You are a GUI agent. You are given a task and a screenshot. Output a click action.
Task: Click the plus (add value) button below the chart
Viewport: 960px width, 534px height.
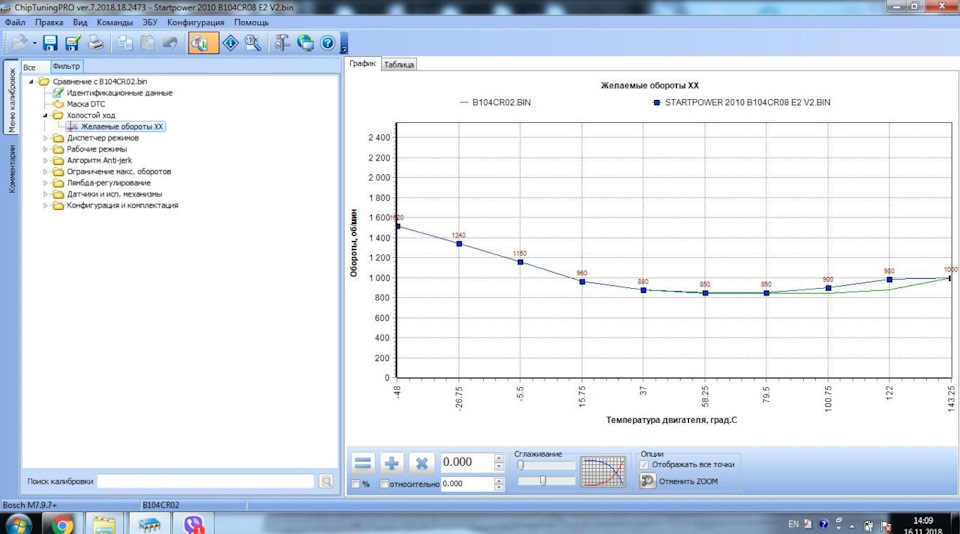(x=392, y=463)
